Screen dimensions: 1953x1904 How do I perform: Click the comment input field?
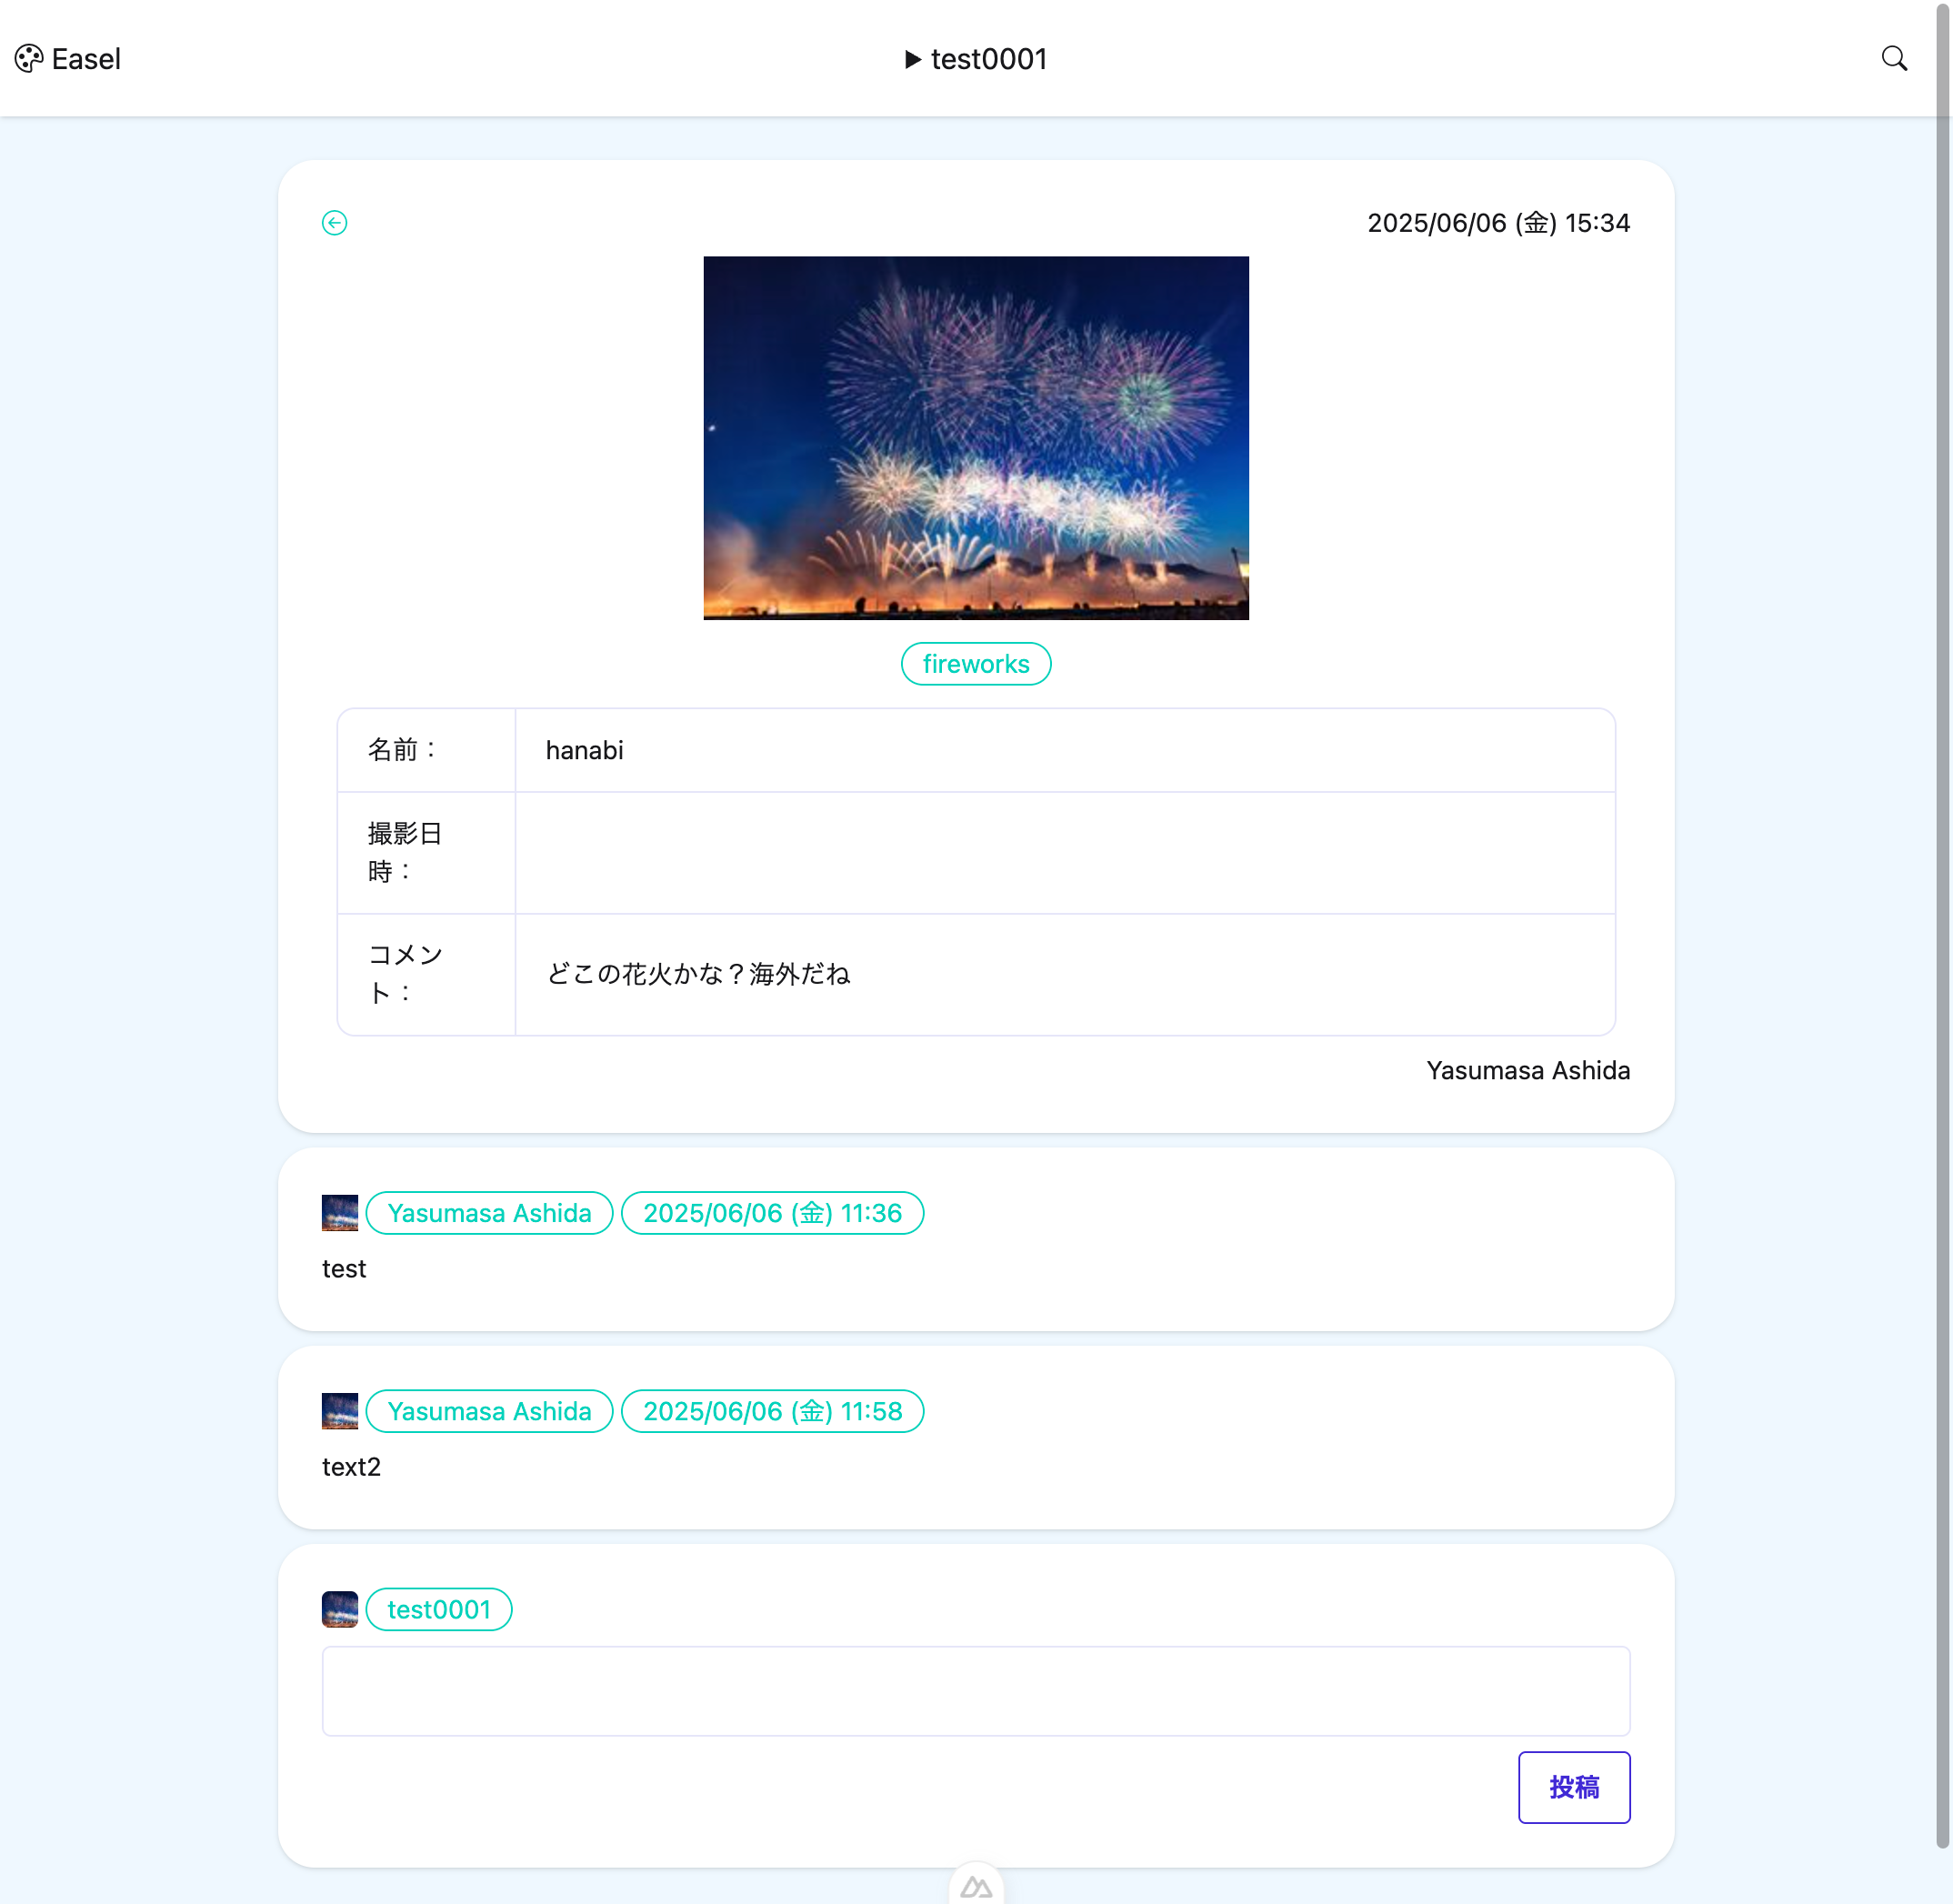[x=975, y=1690]
